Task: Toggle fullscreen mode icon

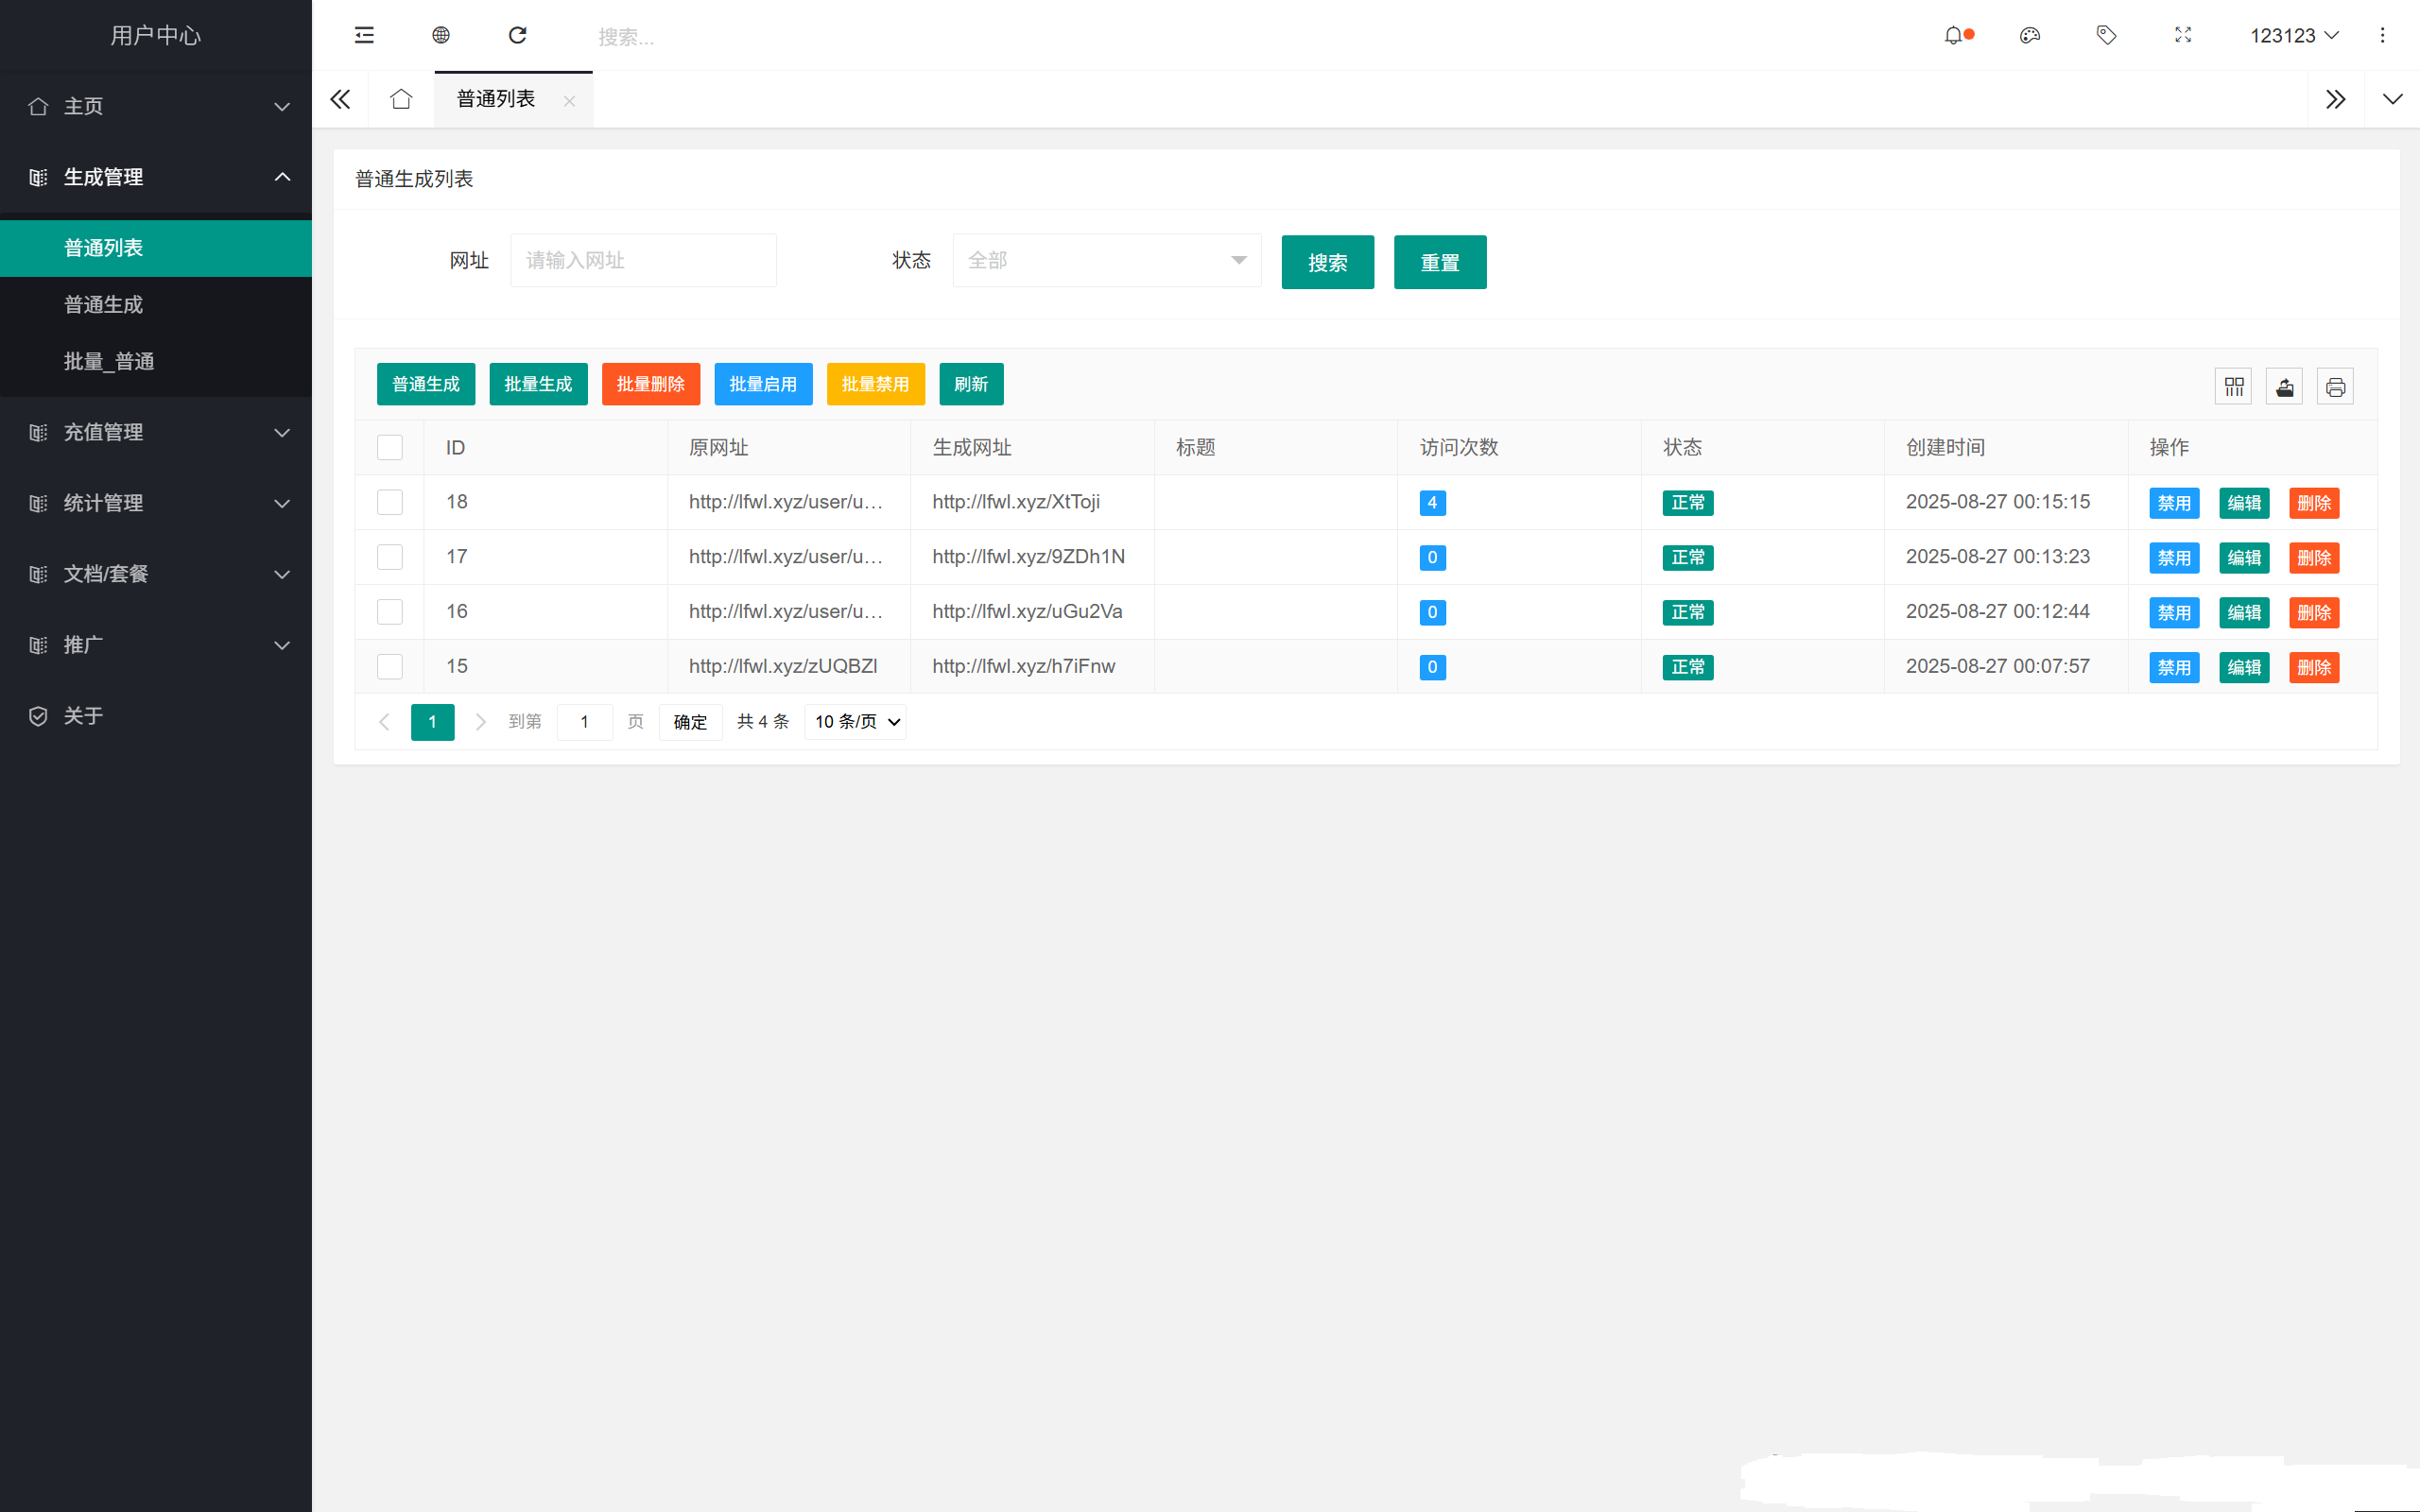Action: tap(2183, 36)
